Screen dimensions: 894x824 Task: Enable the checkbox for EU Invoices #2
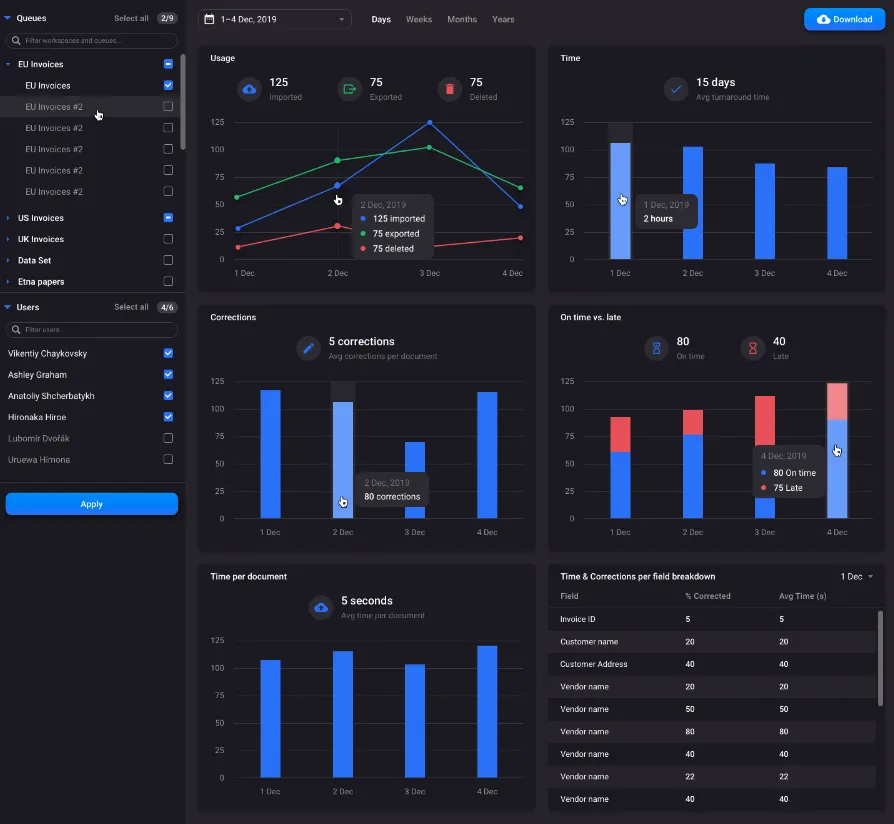click(x=168, y=106)
